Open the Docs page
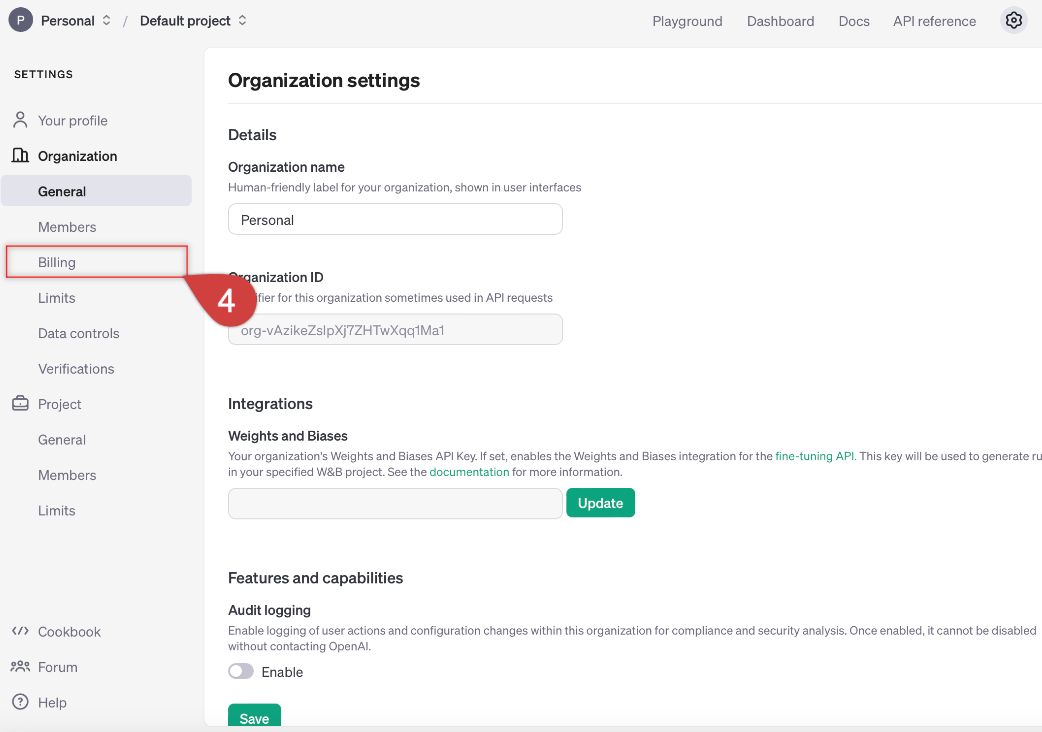 tap(854, 21)
